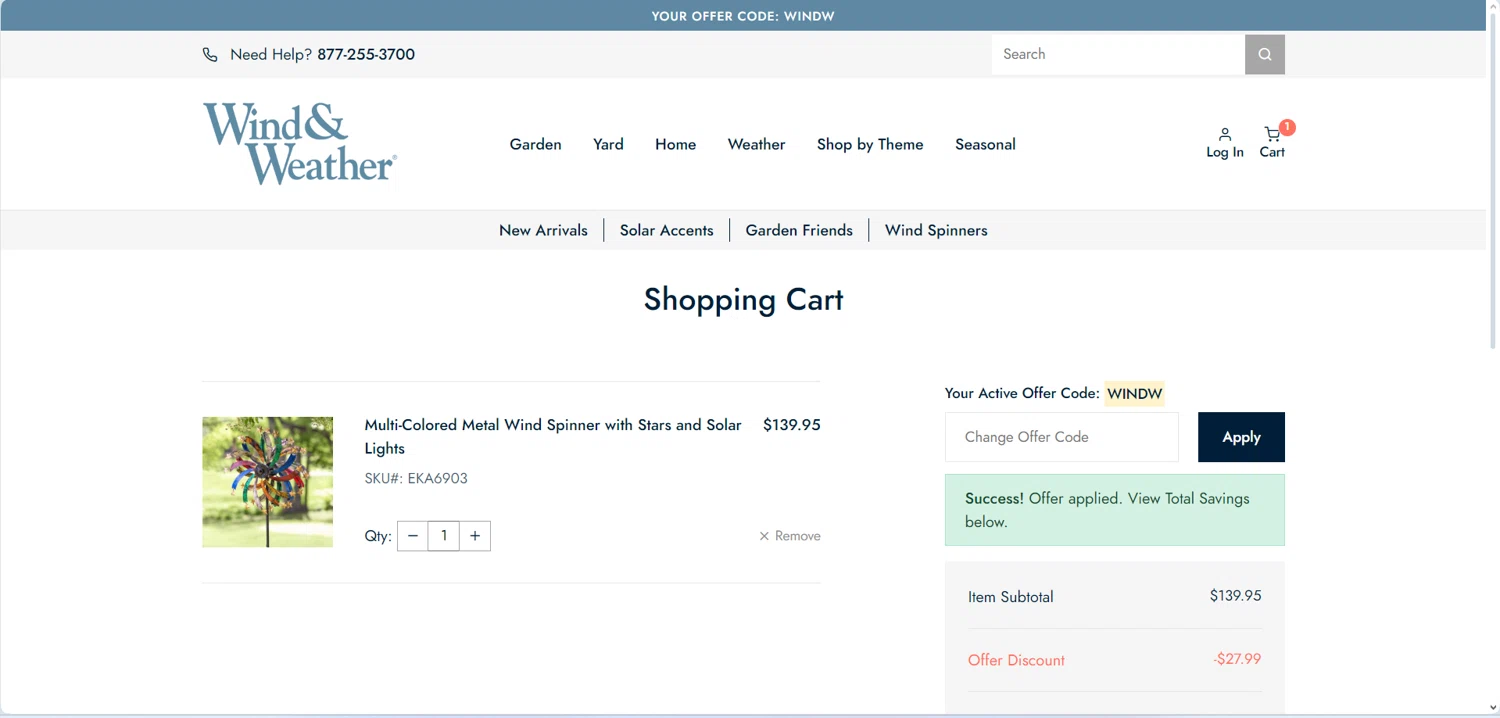Click the Shopping Cart heading
The width and height of the screenshot is (1500, 718).
(743, 299)
